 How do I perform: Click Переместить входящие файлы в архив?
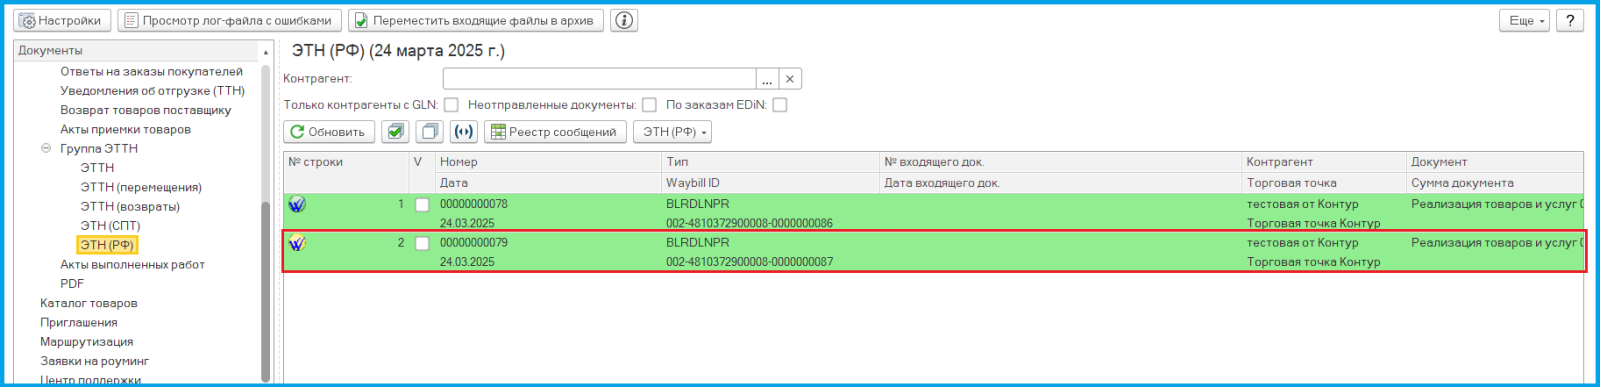click(475, 20)
